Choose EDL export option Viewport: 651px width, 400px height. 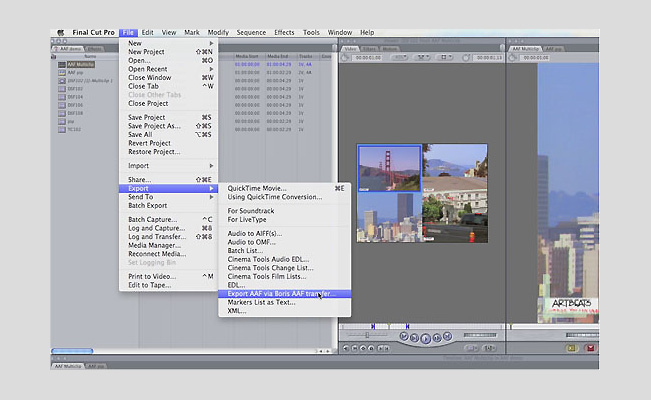(284, 285)
